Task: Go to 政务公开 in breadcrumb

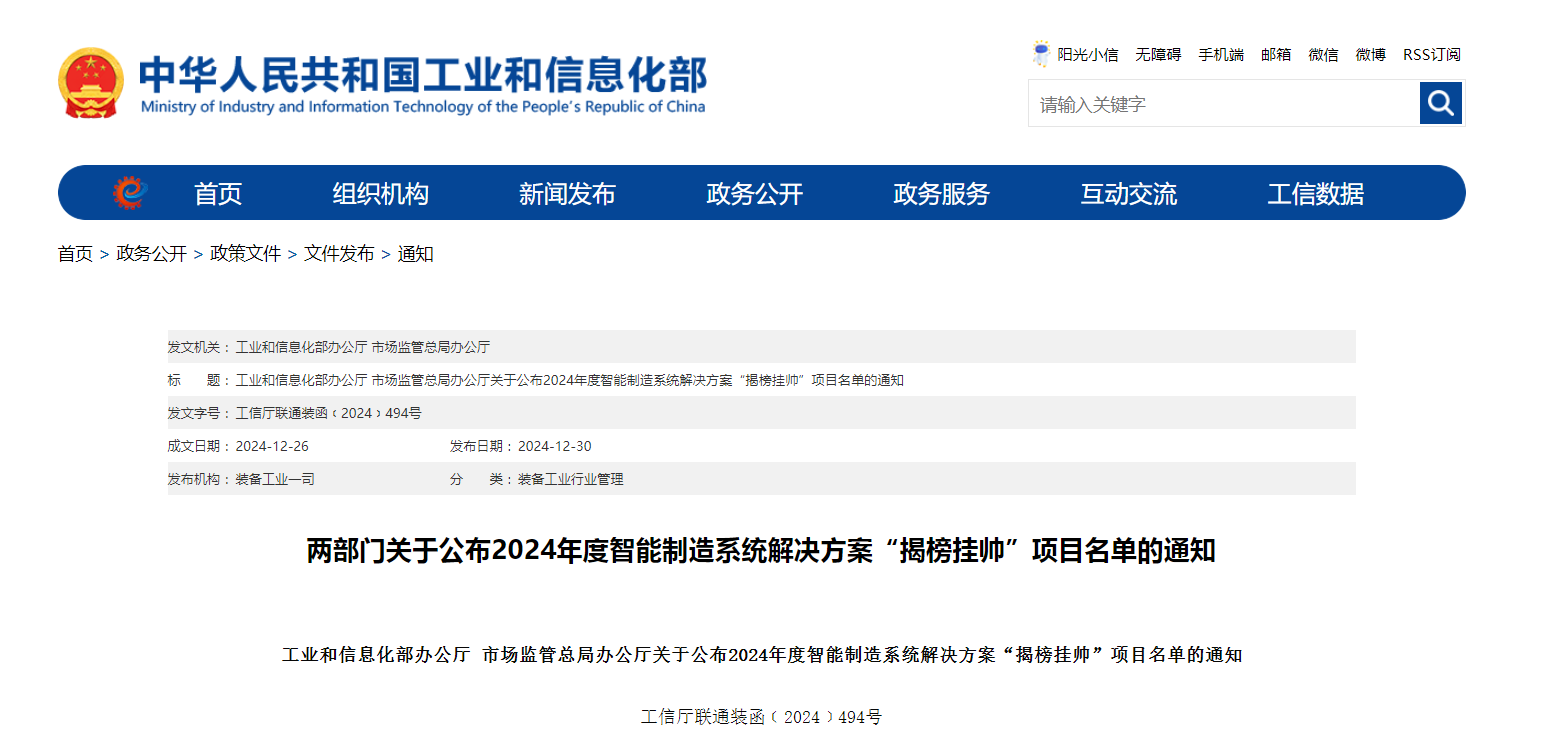Action: click(152, 254)
